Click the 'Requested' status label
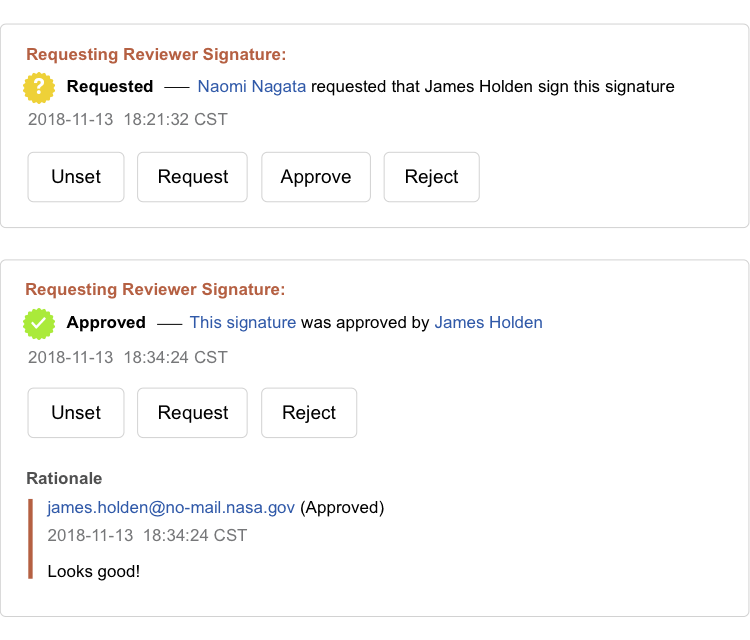Viewport: 750px width, 640px height. coord(110,87)
